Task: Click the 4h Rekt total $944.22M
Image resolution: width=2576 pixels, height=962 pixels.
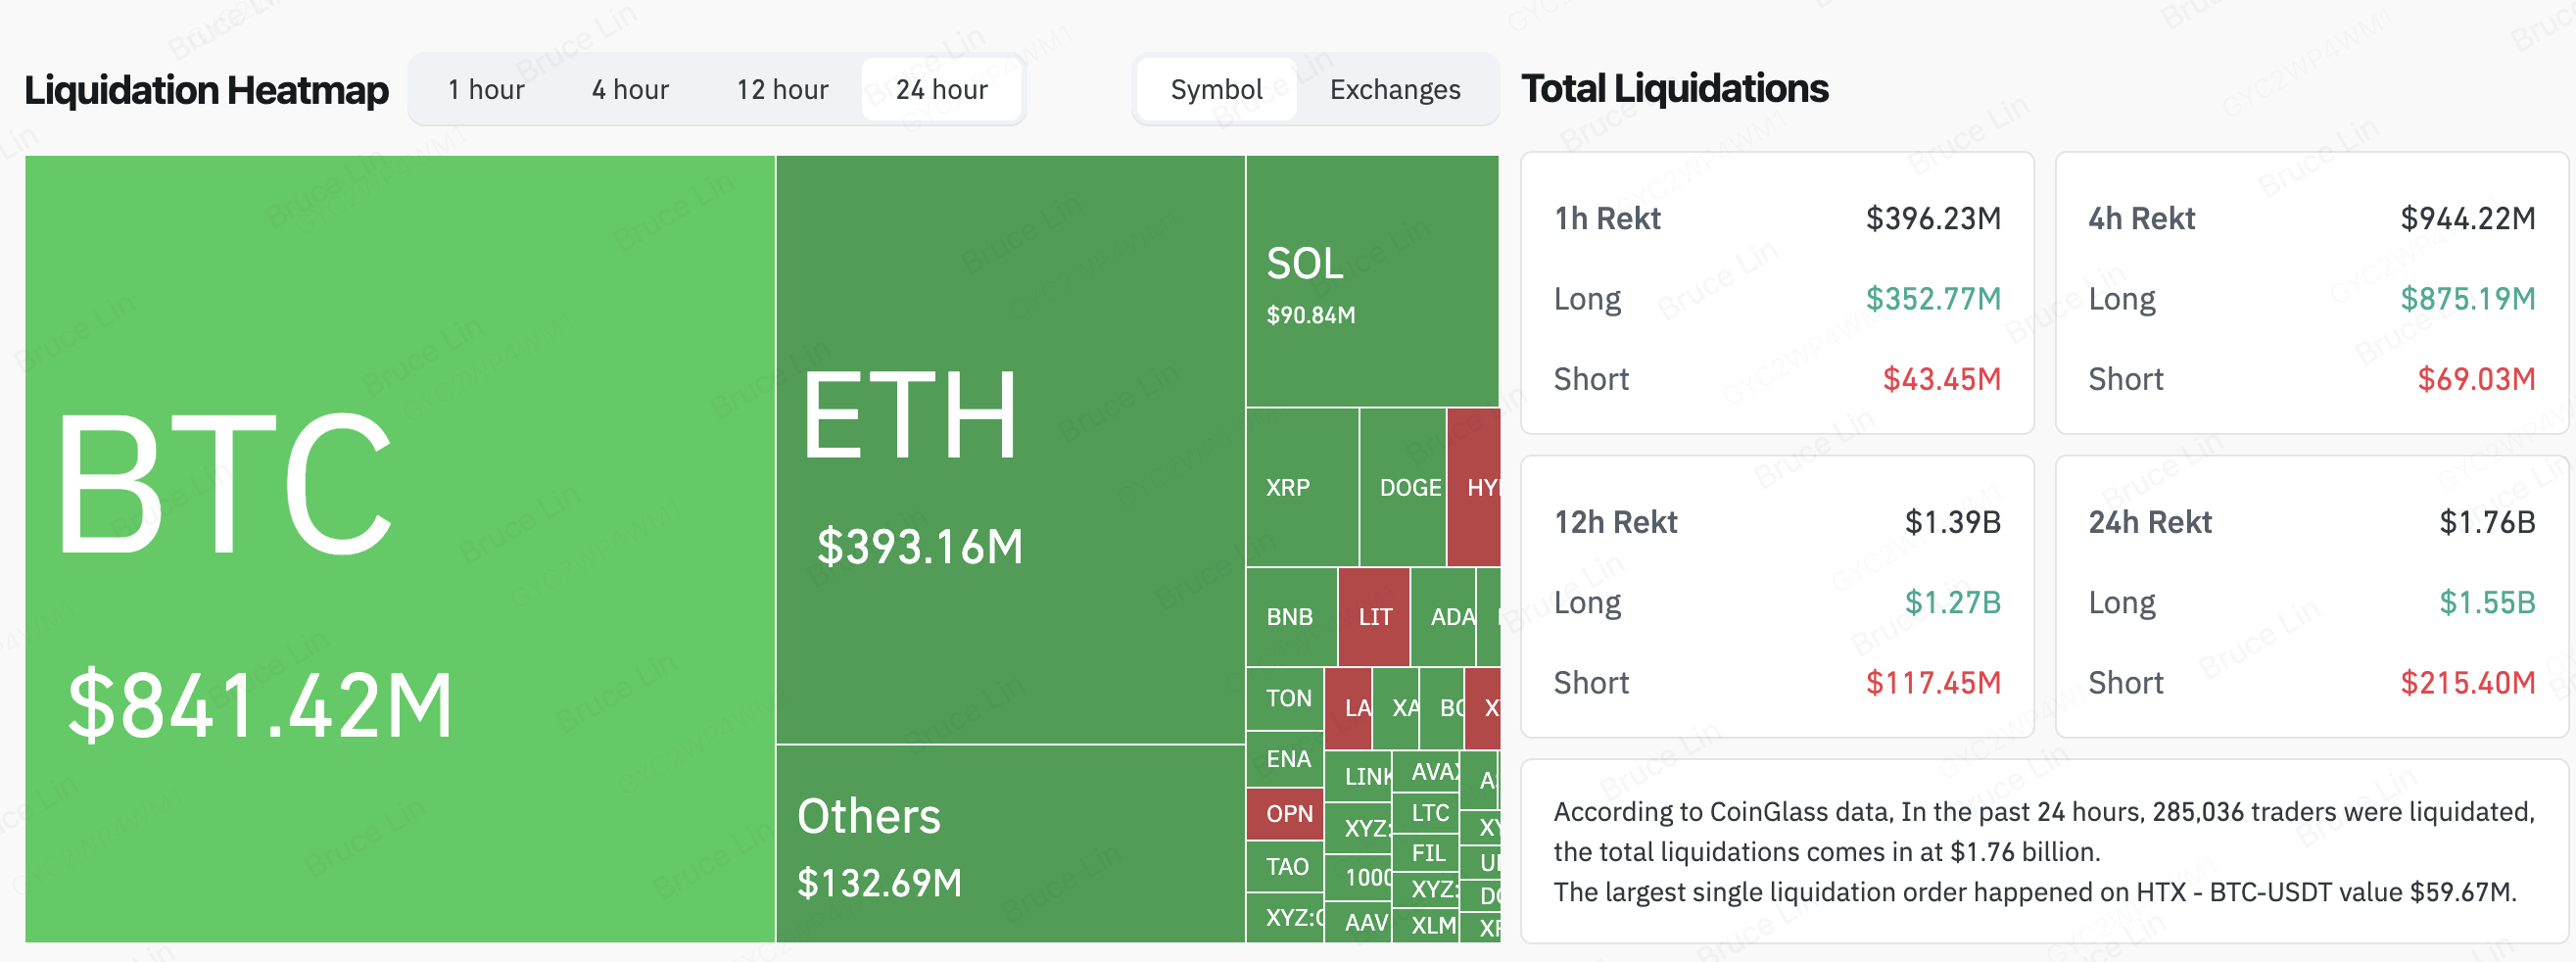Action: pos(2467,218)
